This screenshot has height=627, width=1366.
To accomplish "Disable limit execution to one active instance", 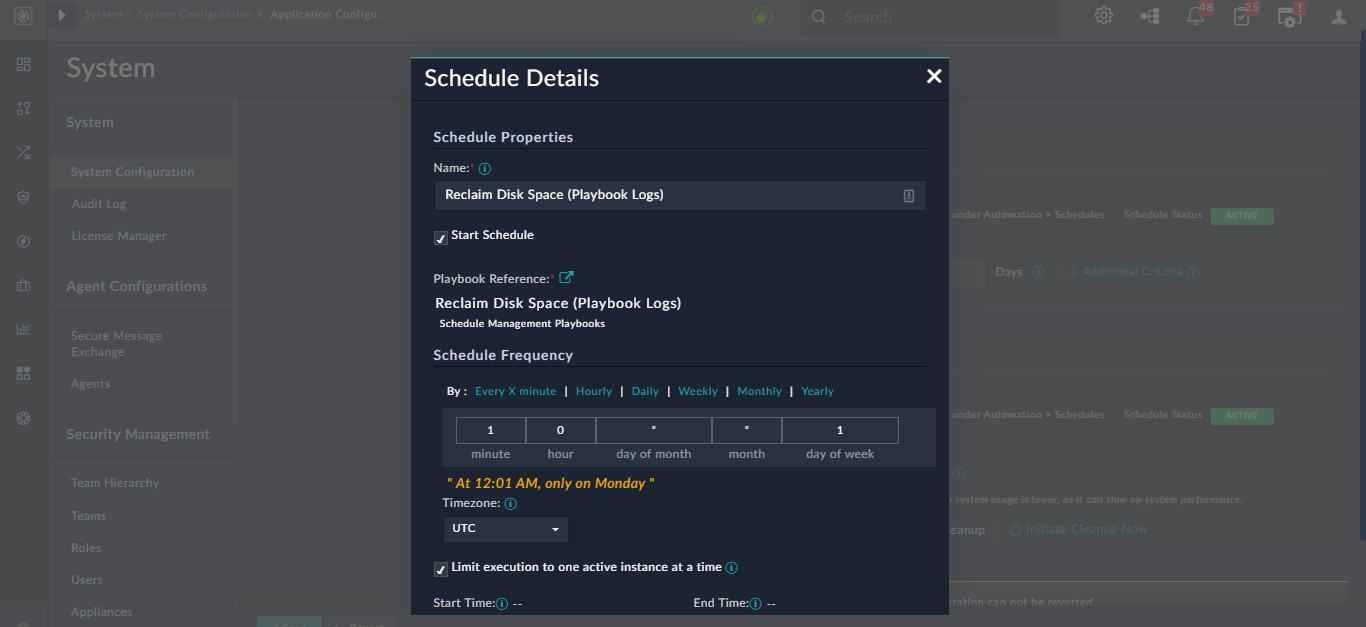I will [440, 569].
